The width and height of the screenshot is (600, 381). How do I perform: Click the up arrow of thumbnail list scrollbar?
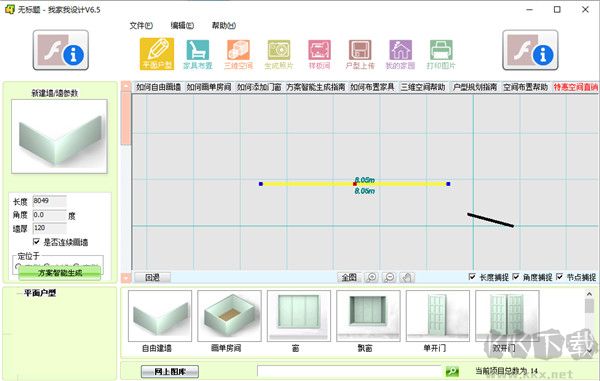pos(589,294)
